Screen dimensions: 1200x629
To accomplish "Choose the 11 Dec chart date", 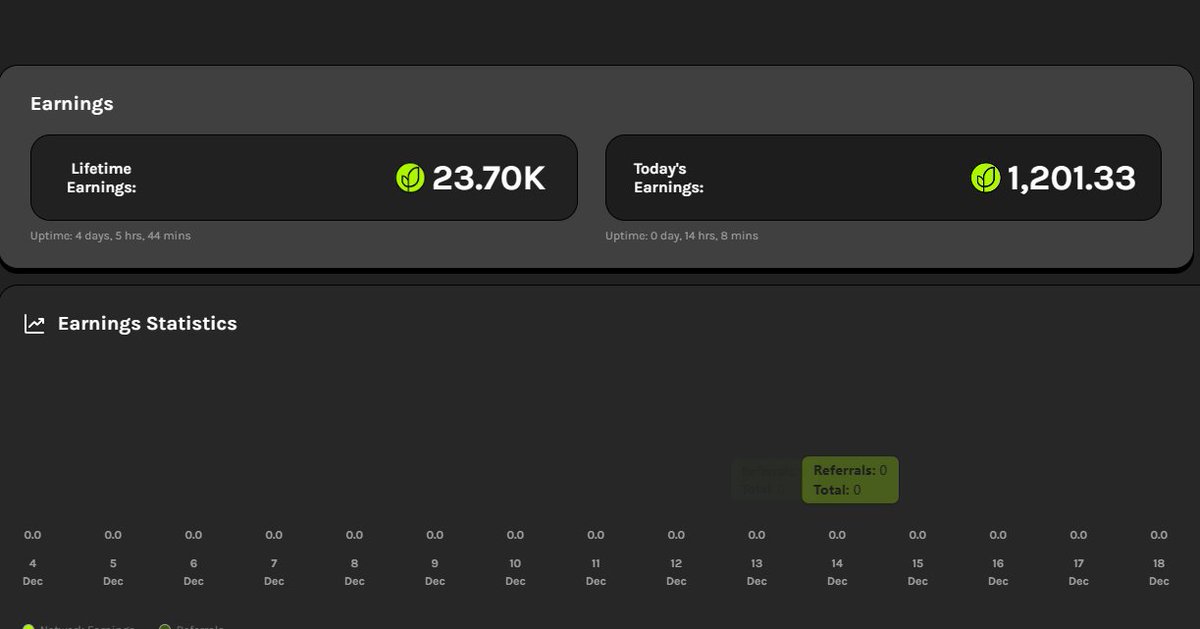I will pos(596,572).
